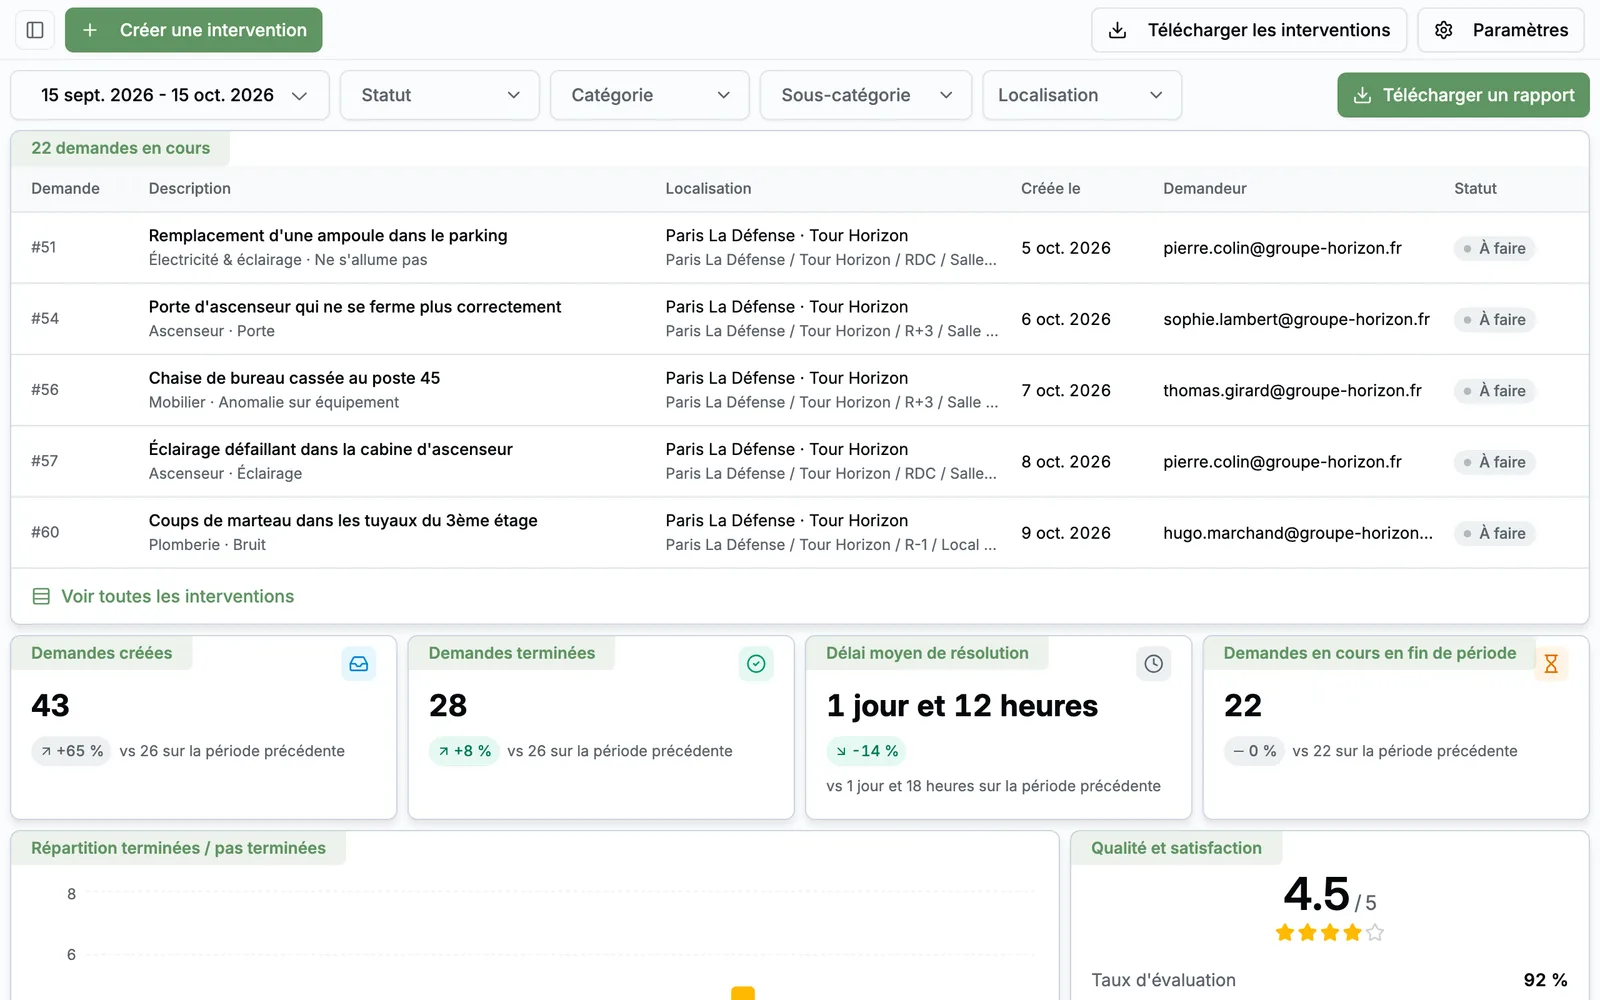Click the checkmark icon on Demandes terminées card

(x=756, y=664)
